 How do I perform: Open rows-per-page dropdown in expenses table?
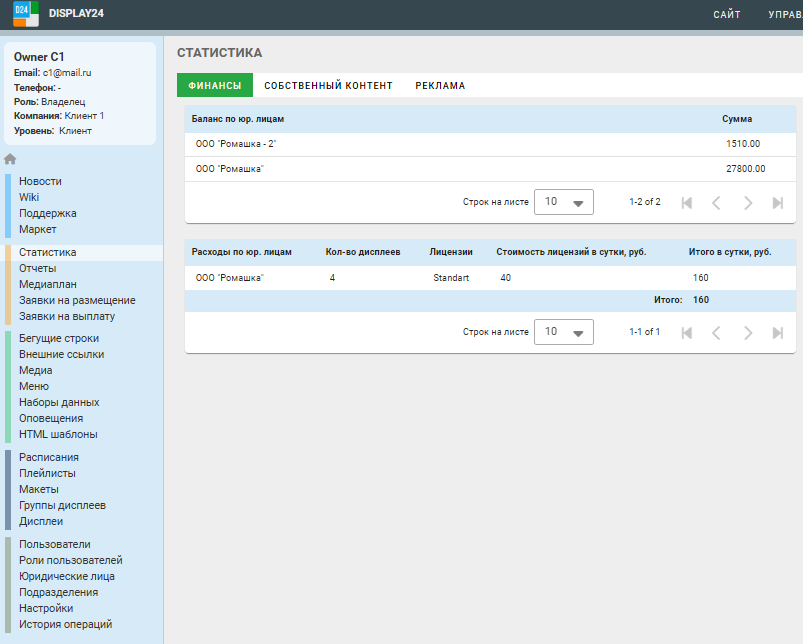coord(564,332)
